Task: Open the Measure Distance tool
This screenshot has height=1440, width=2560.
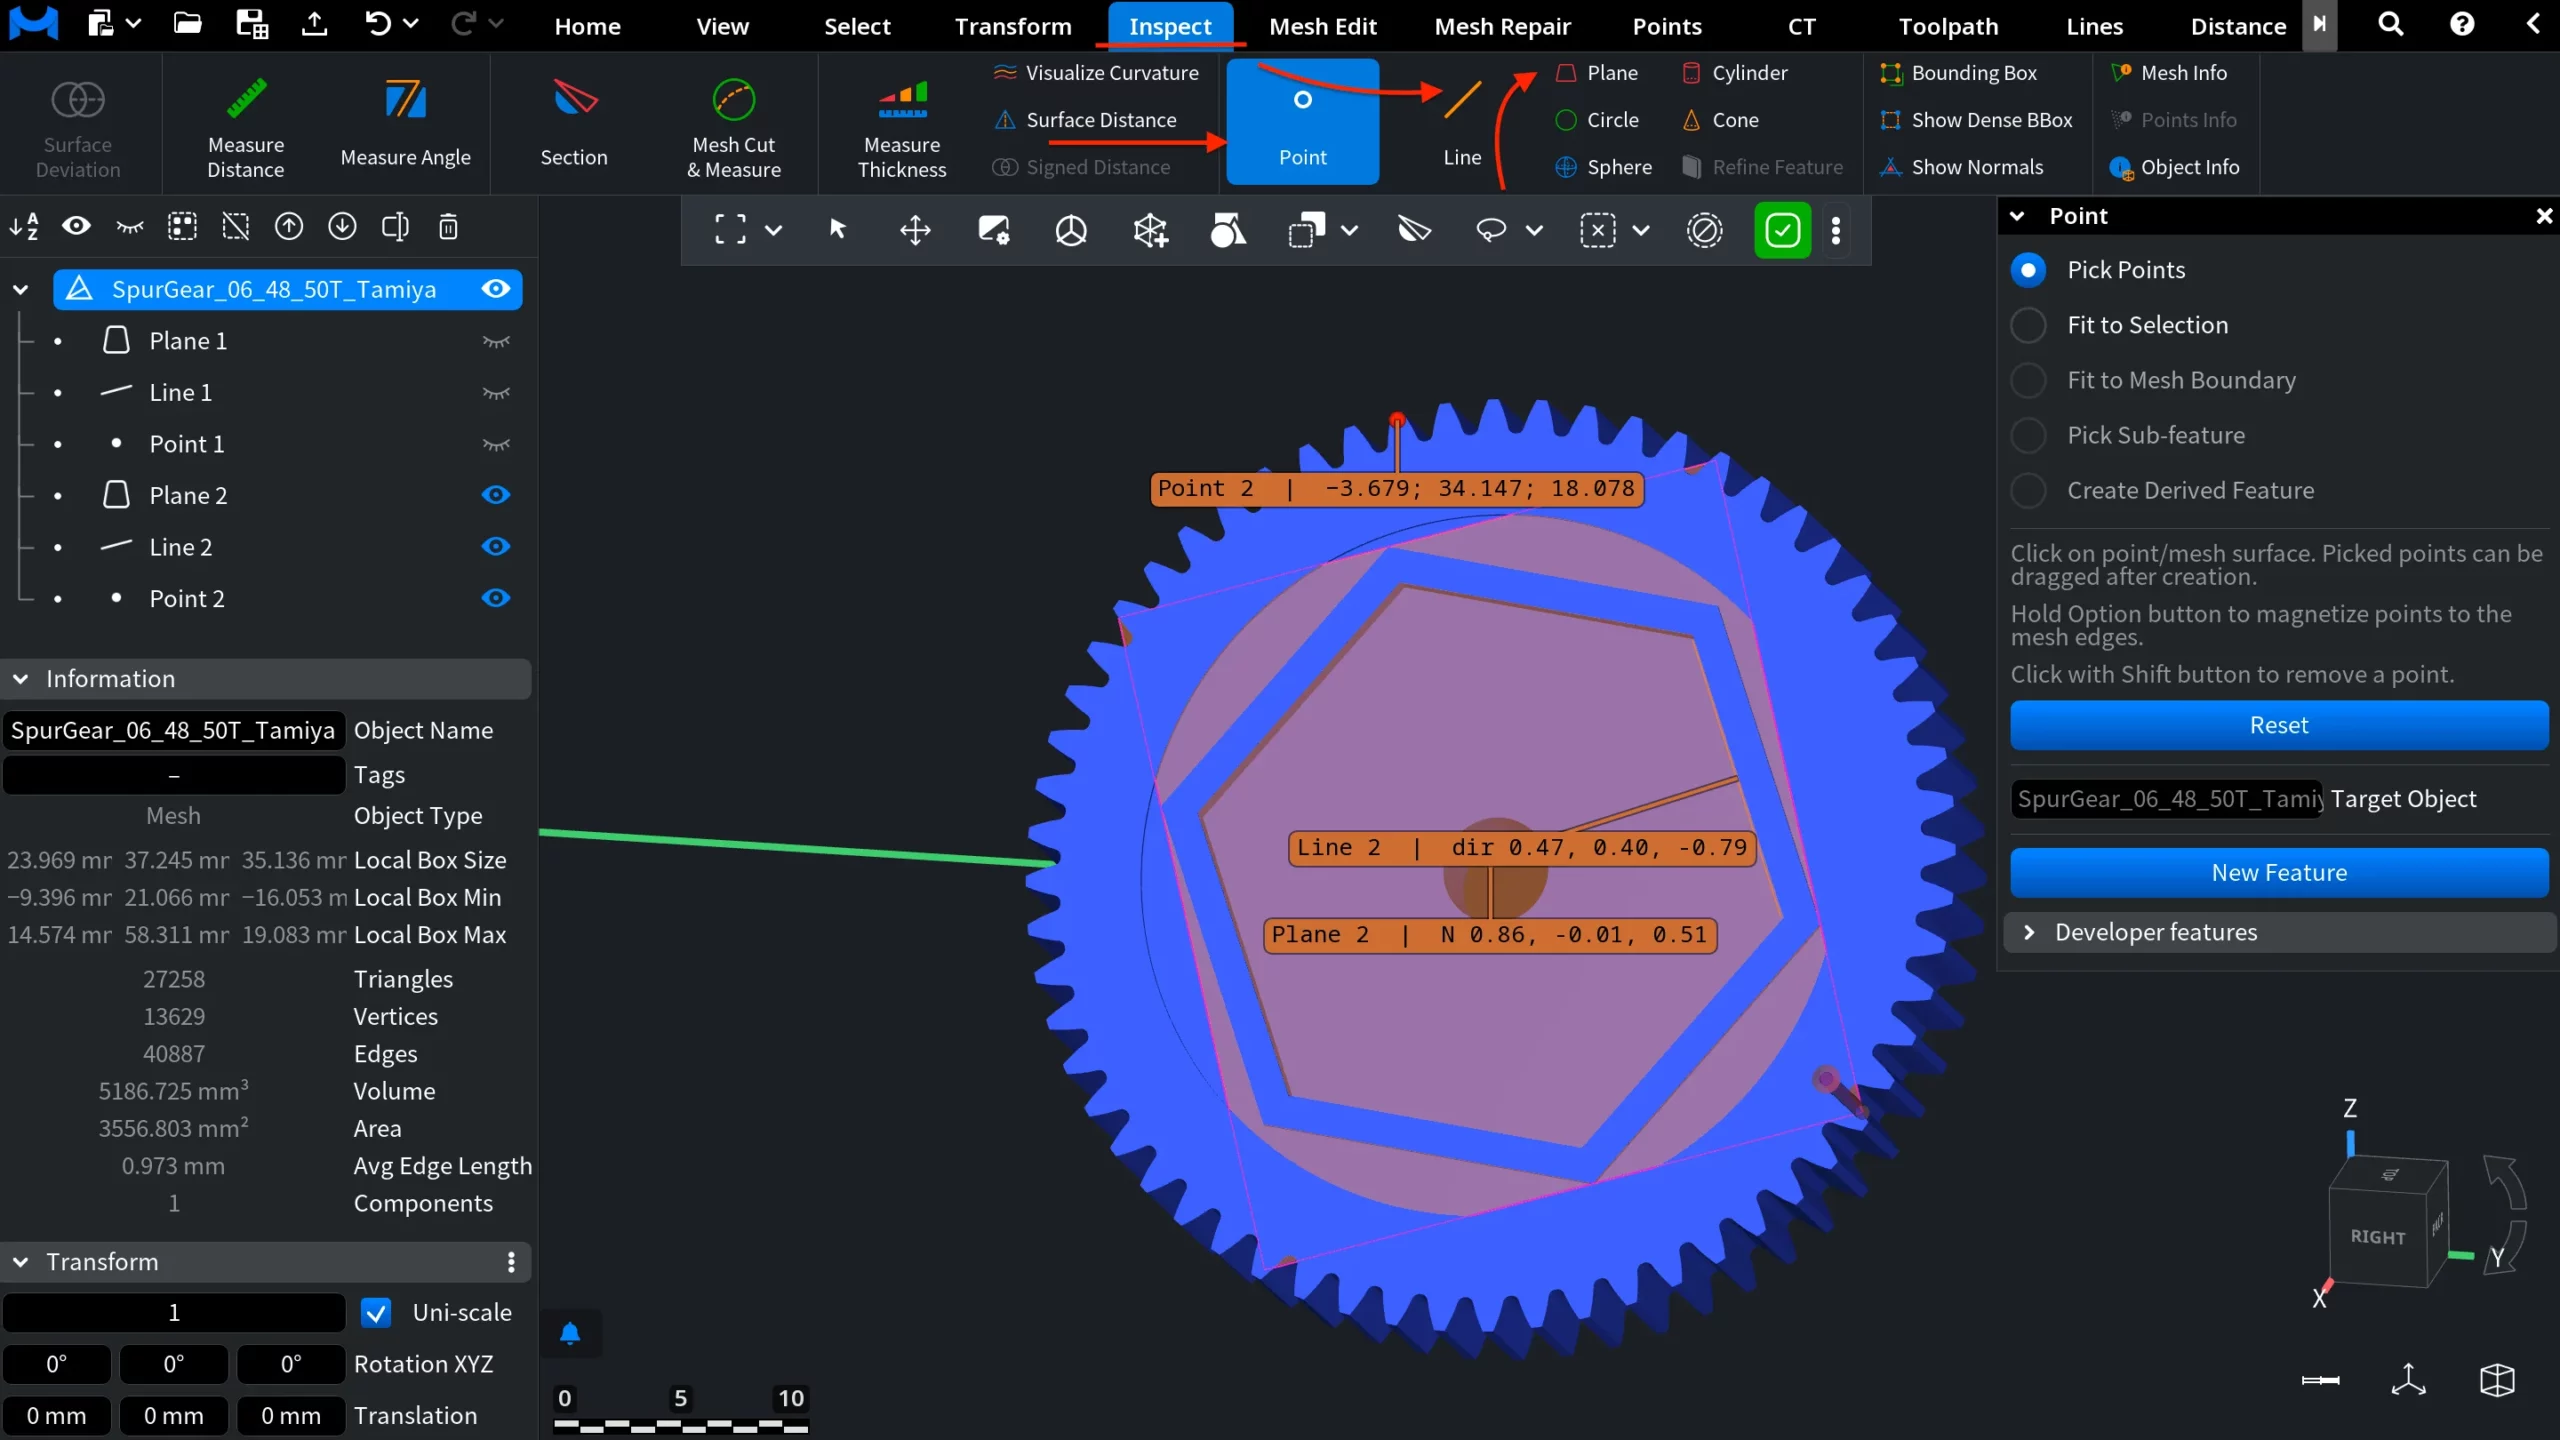Action: click(x=246, y=123)
